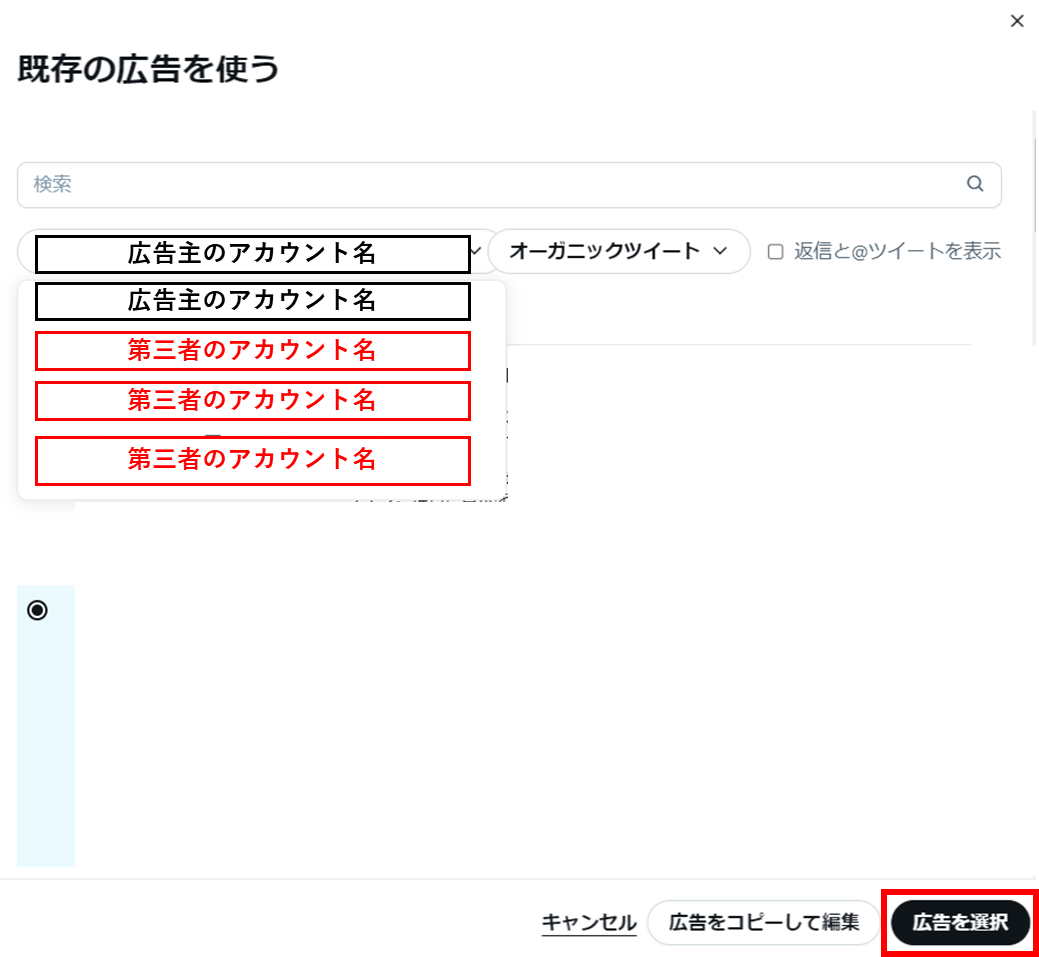The height and width of the screenshot is (957, 1039).
Task: Click chevron arrow next to オーガニックツイート
Action: 720,251
